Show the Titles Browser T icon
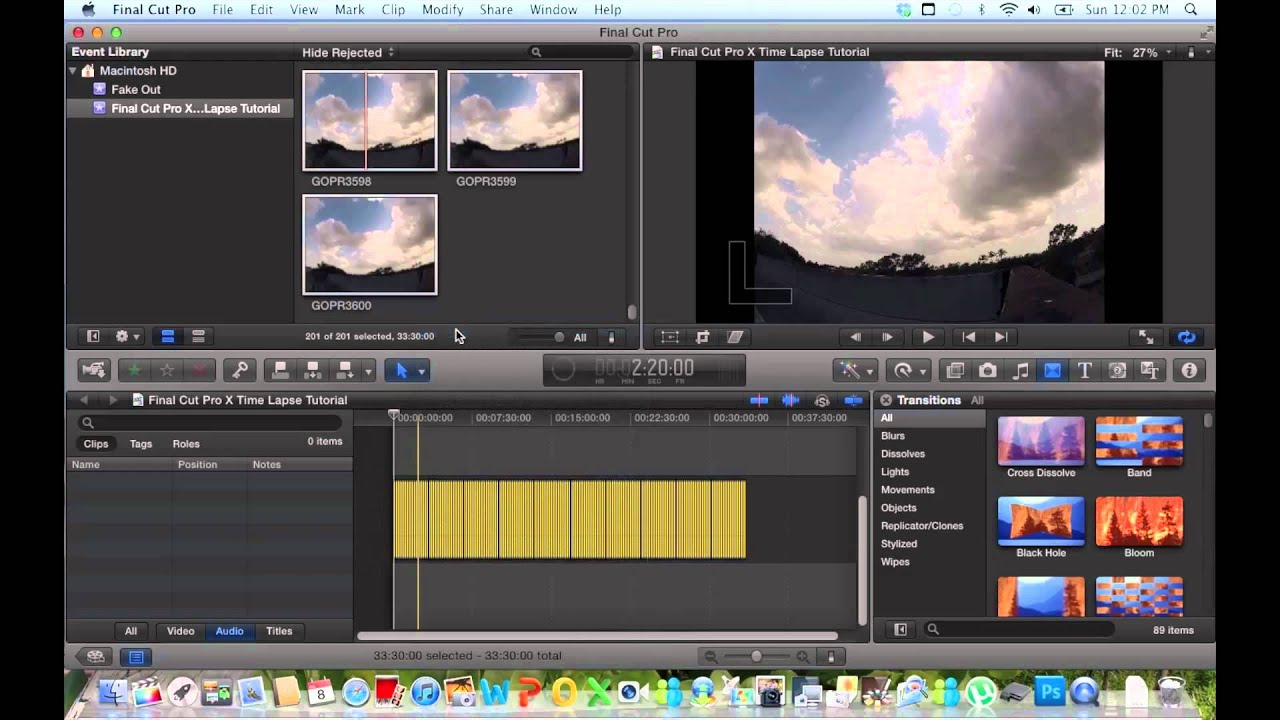The image size is (1280, 720). [x=1084, y=371]
